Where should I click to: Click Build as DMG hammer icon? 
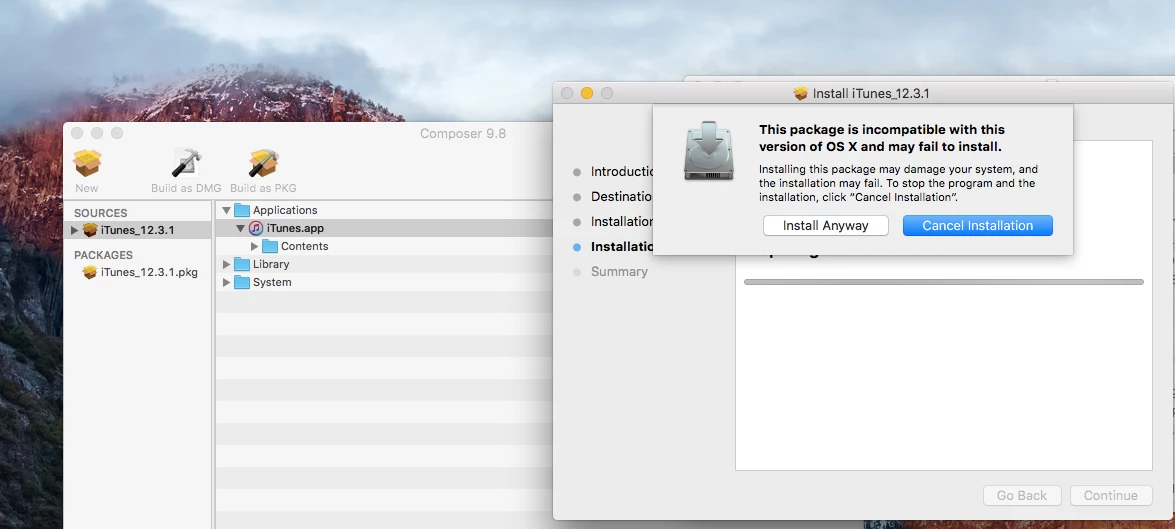(186, 163)
